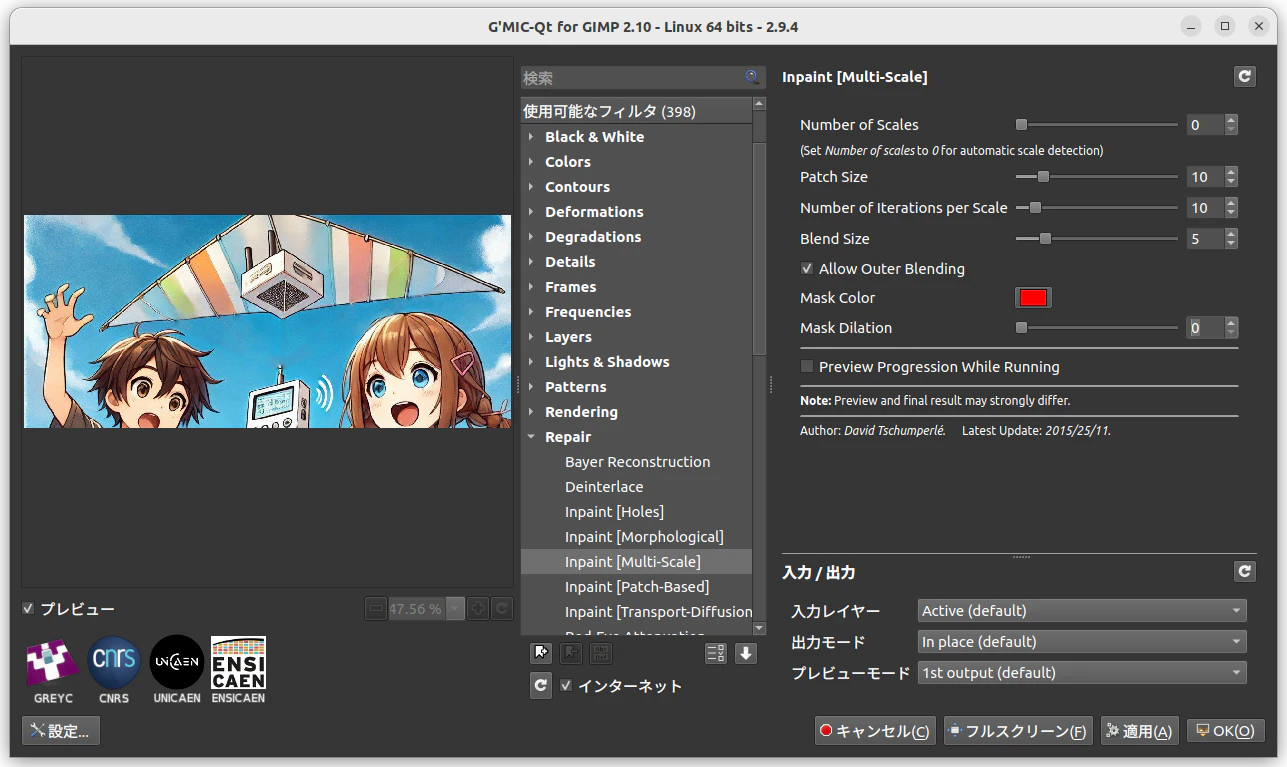The image size is (1287, 767).
Task: Open the 入力レイヤー dropdown
Action: (1081, 610)
